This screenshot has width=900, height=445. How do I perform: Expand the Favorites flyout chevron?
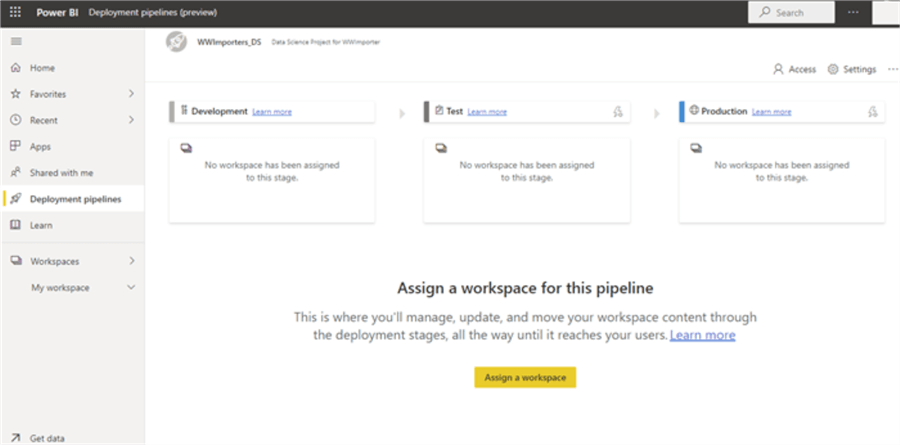pyautogui.click(x=132, y=94)
